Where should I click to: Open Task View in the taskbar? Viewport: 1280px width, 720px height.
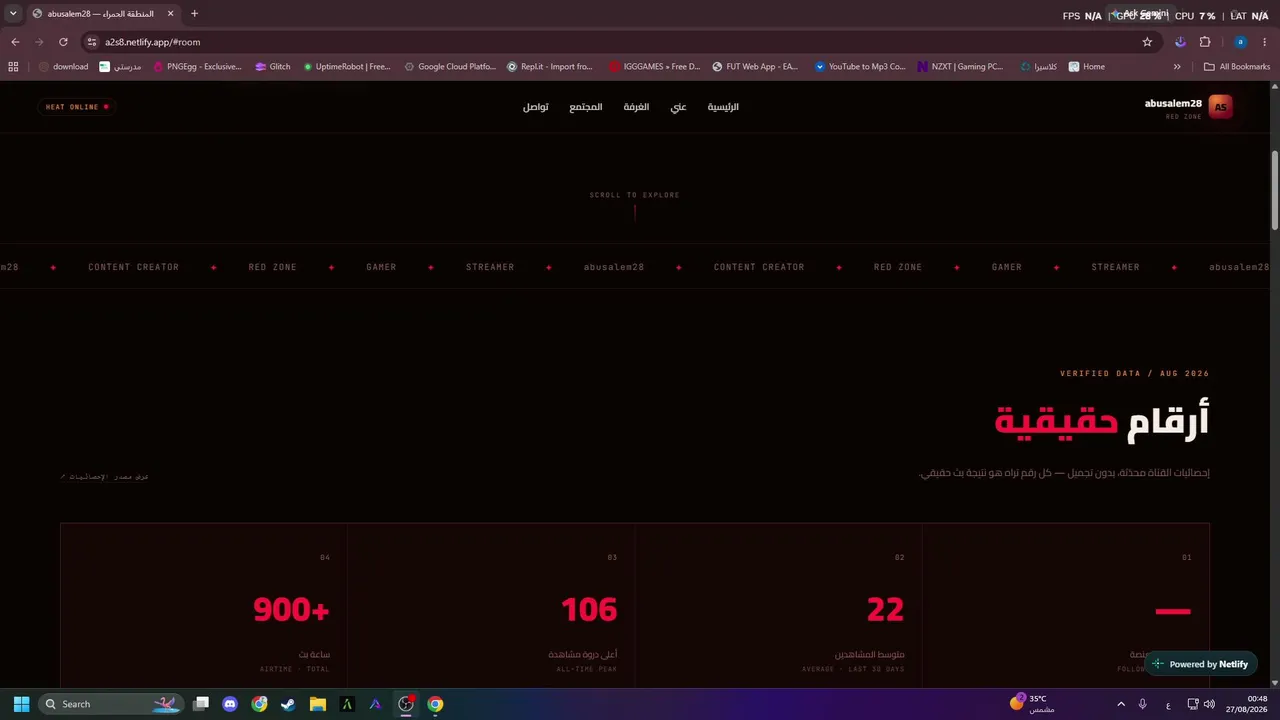click(x=201, y=704)
